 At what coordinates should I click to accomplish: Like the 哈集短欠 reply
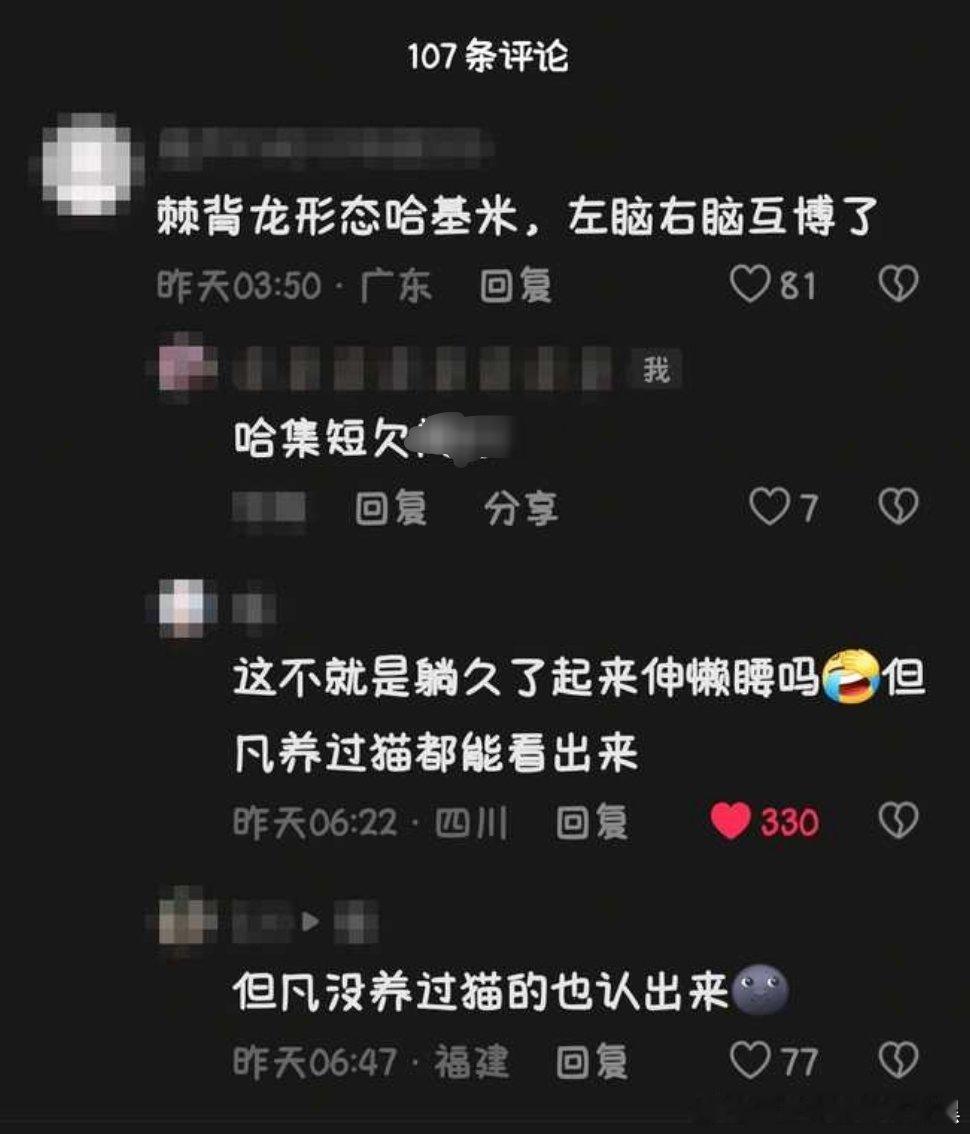tap(768, 506)
